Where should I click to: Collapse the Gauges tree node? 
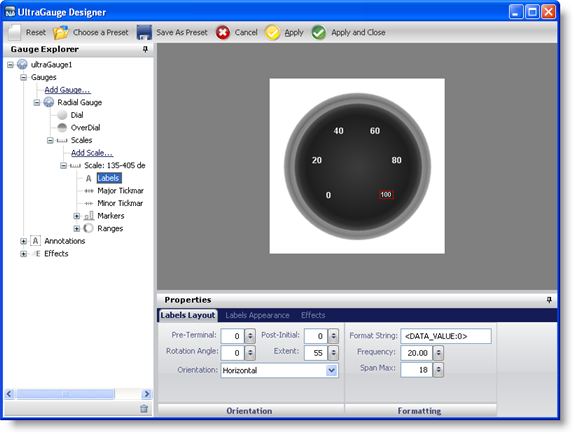[x=23, y=77]
